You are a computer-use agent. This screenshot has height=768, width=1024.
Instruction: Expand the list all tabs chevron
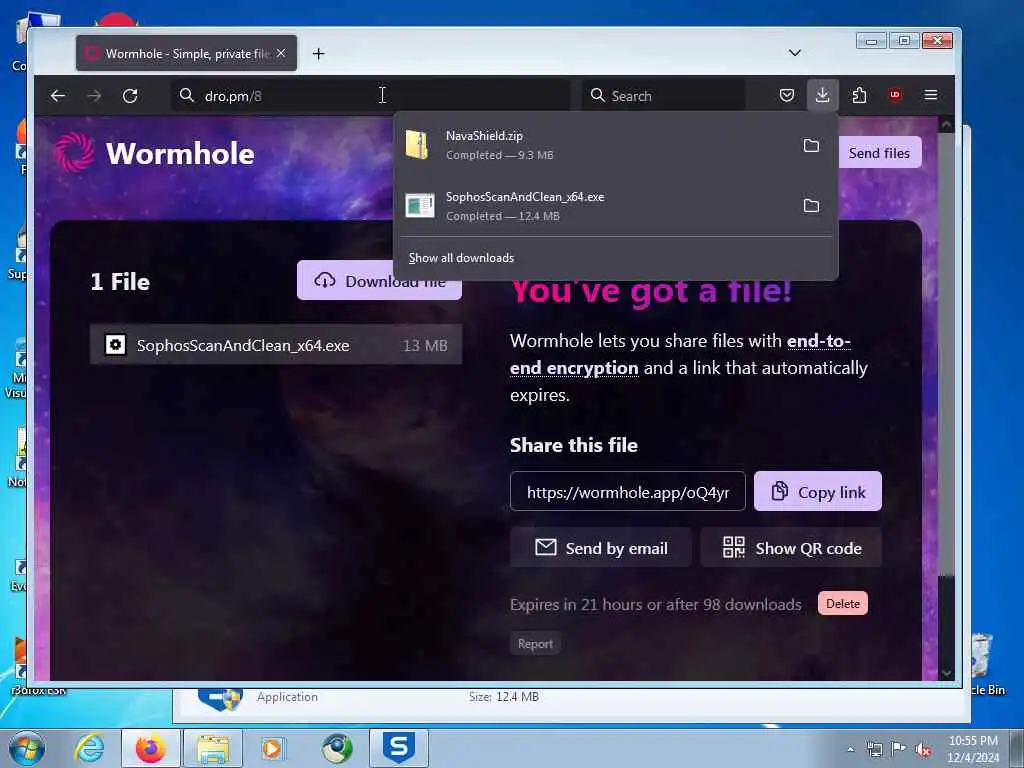(794, 53)
